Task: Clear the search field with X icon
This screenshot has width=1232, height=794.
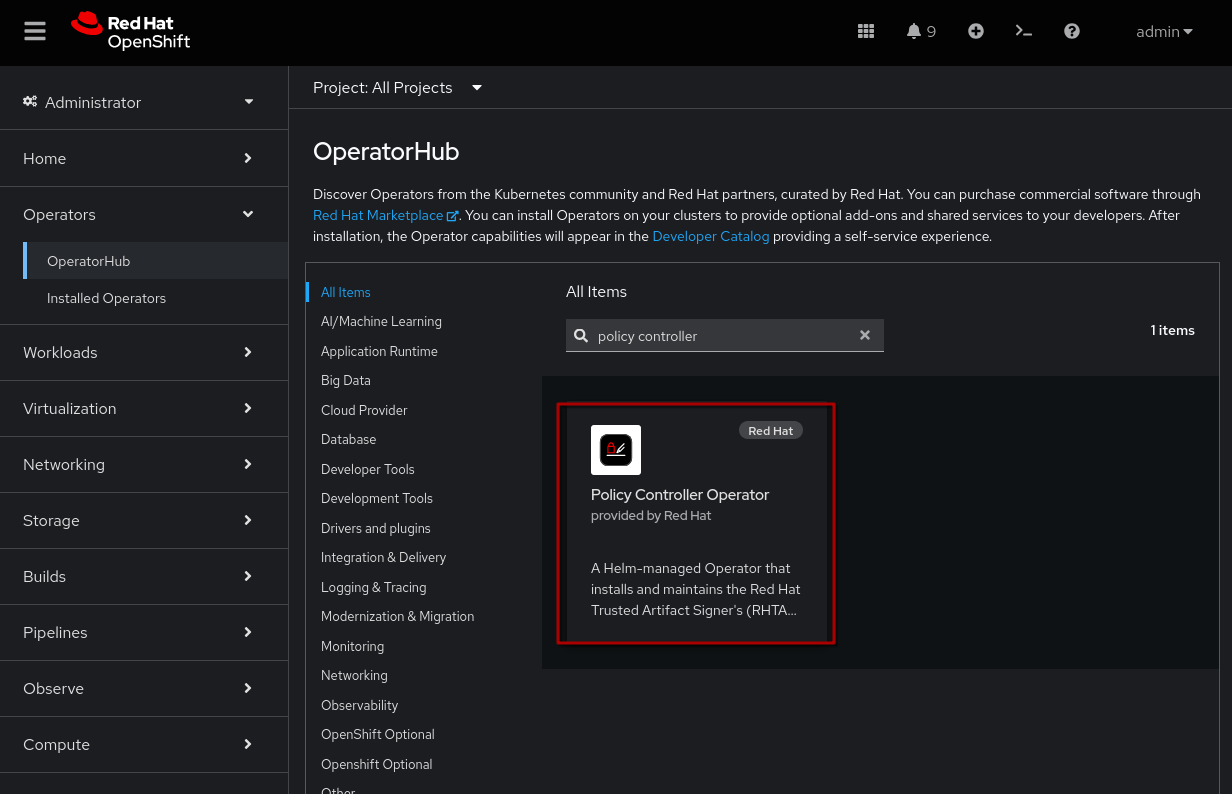Action: click(x=865, y=336)
